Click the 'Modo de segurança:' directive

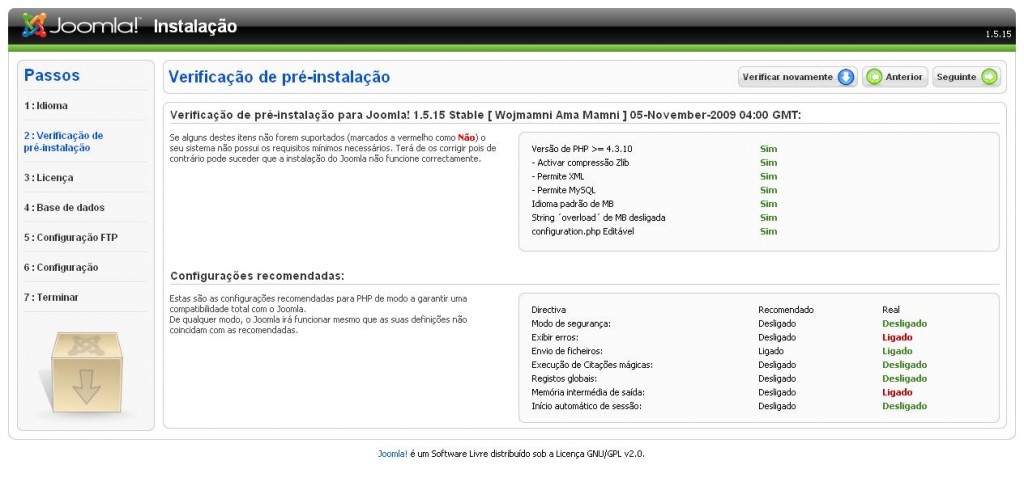(571, 323)
